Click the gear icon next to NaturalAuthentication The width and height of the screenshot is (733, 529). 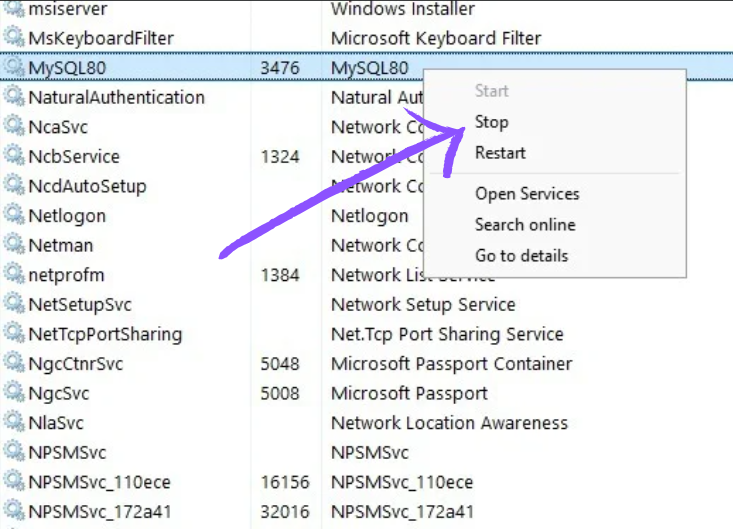point(13,97)
